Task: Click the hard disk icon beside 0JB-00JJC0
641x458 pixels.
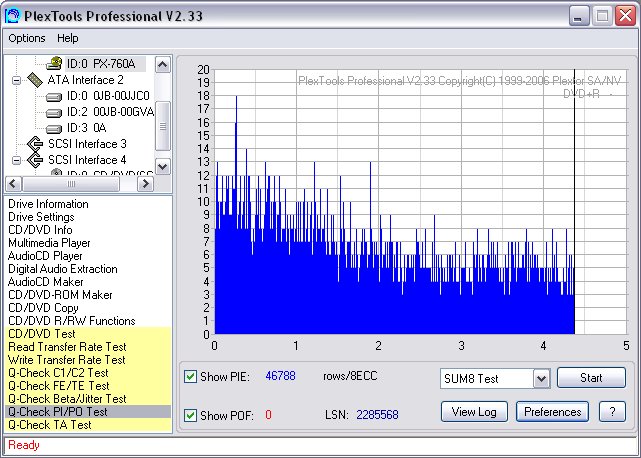Action: pos(54,97)
